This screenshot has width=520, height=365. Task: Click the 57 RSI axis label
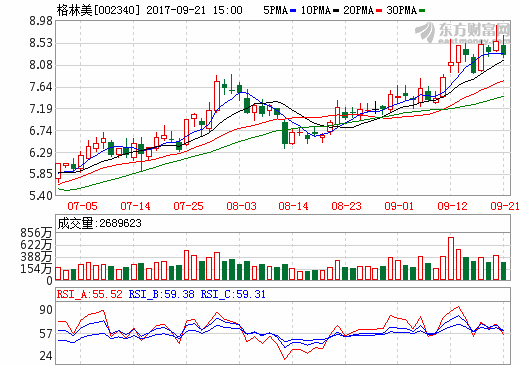coord(46,333)
